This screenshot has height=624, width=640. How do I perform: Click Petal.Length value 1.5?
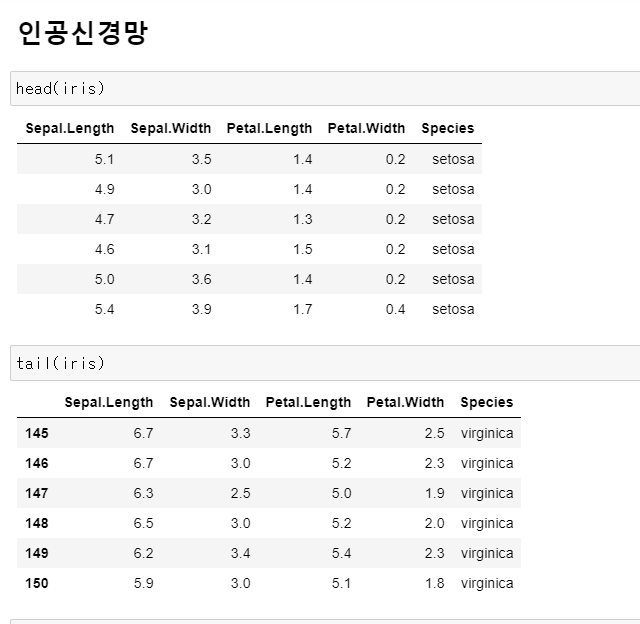pos(303,249)
